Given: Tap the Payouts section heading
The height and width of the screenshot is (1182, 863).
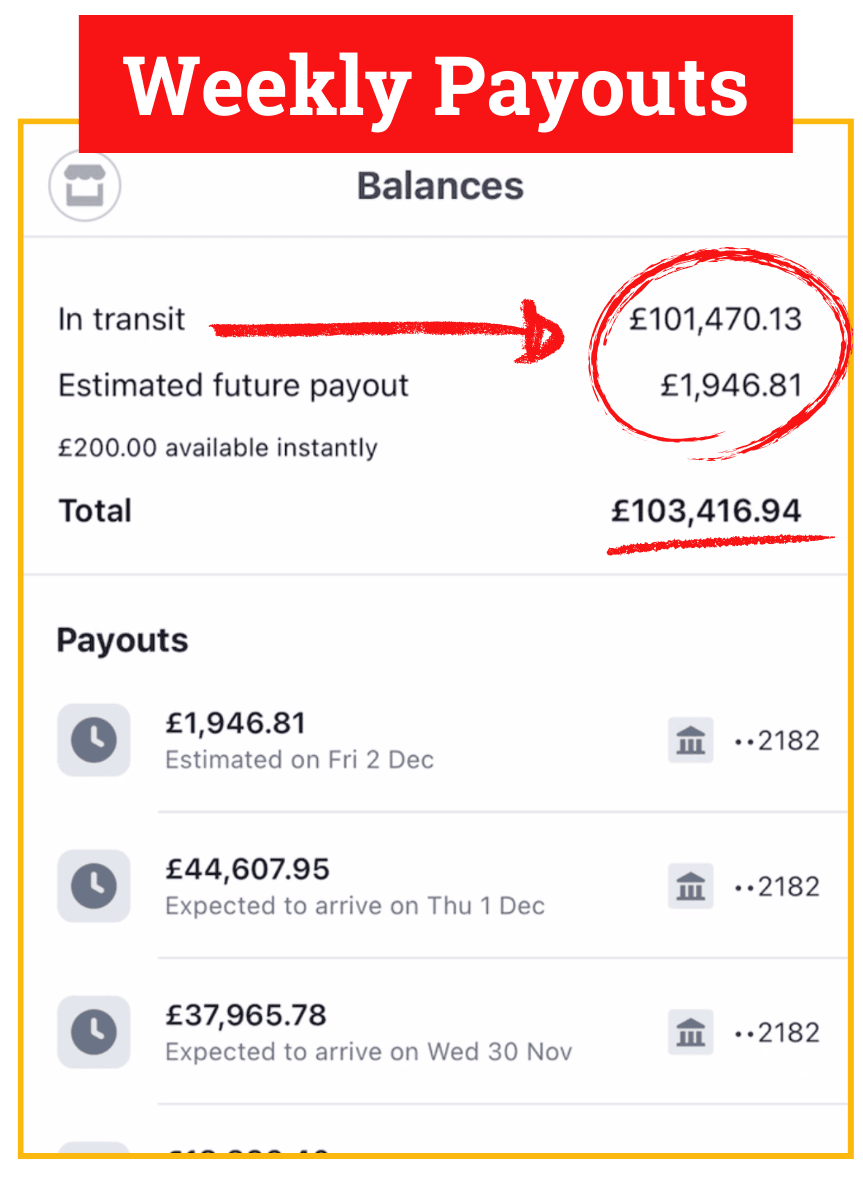Looking at the screenshot, I should pos(122,640).
